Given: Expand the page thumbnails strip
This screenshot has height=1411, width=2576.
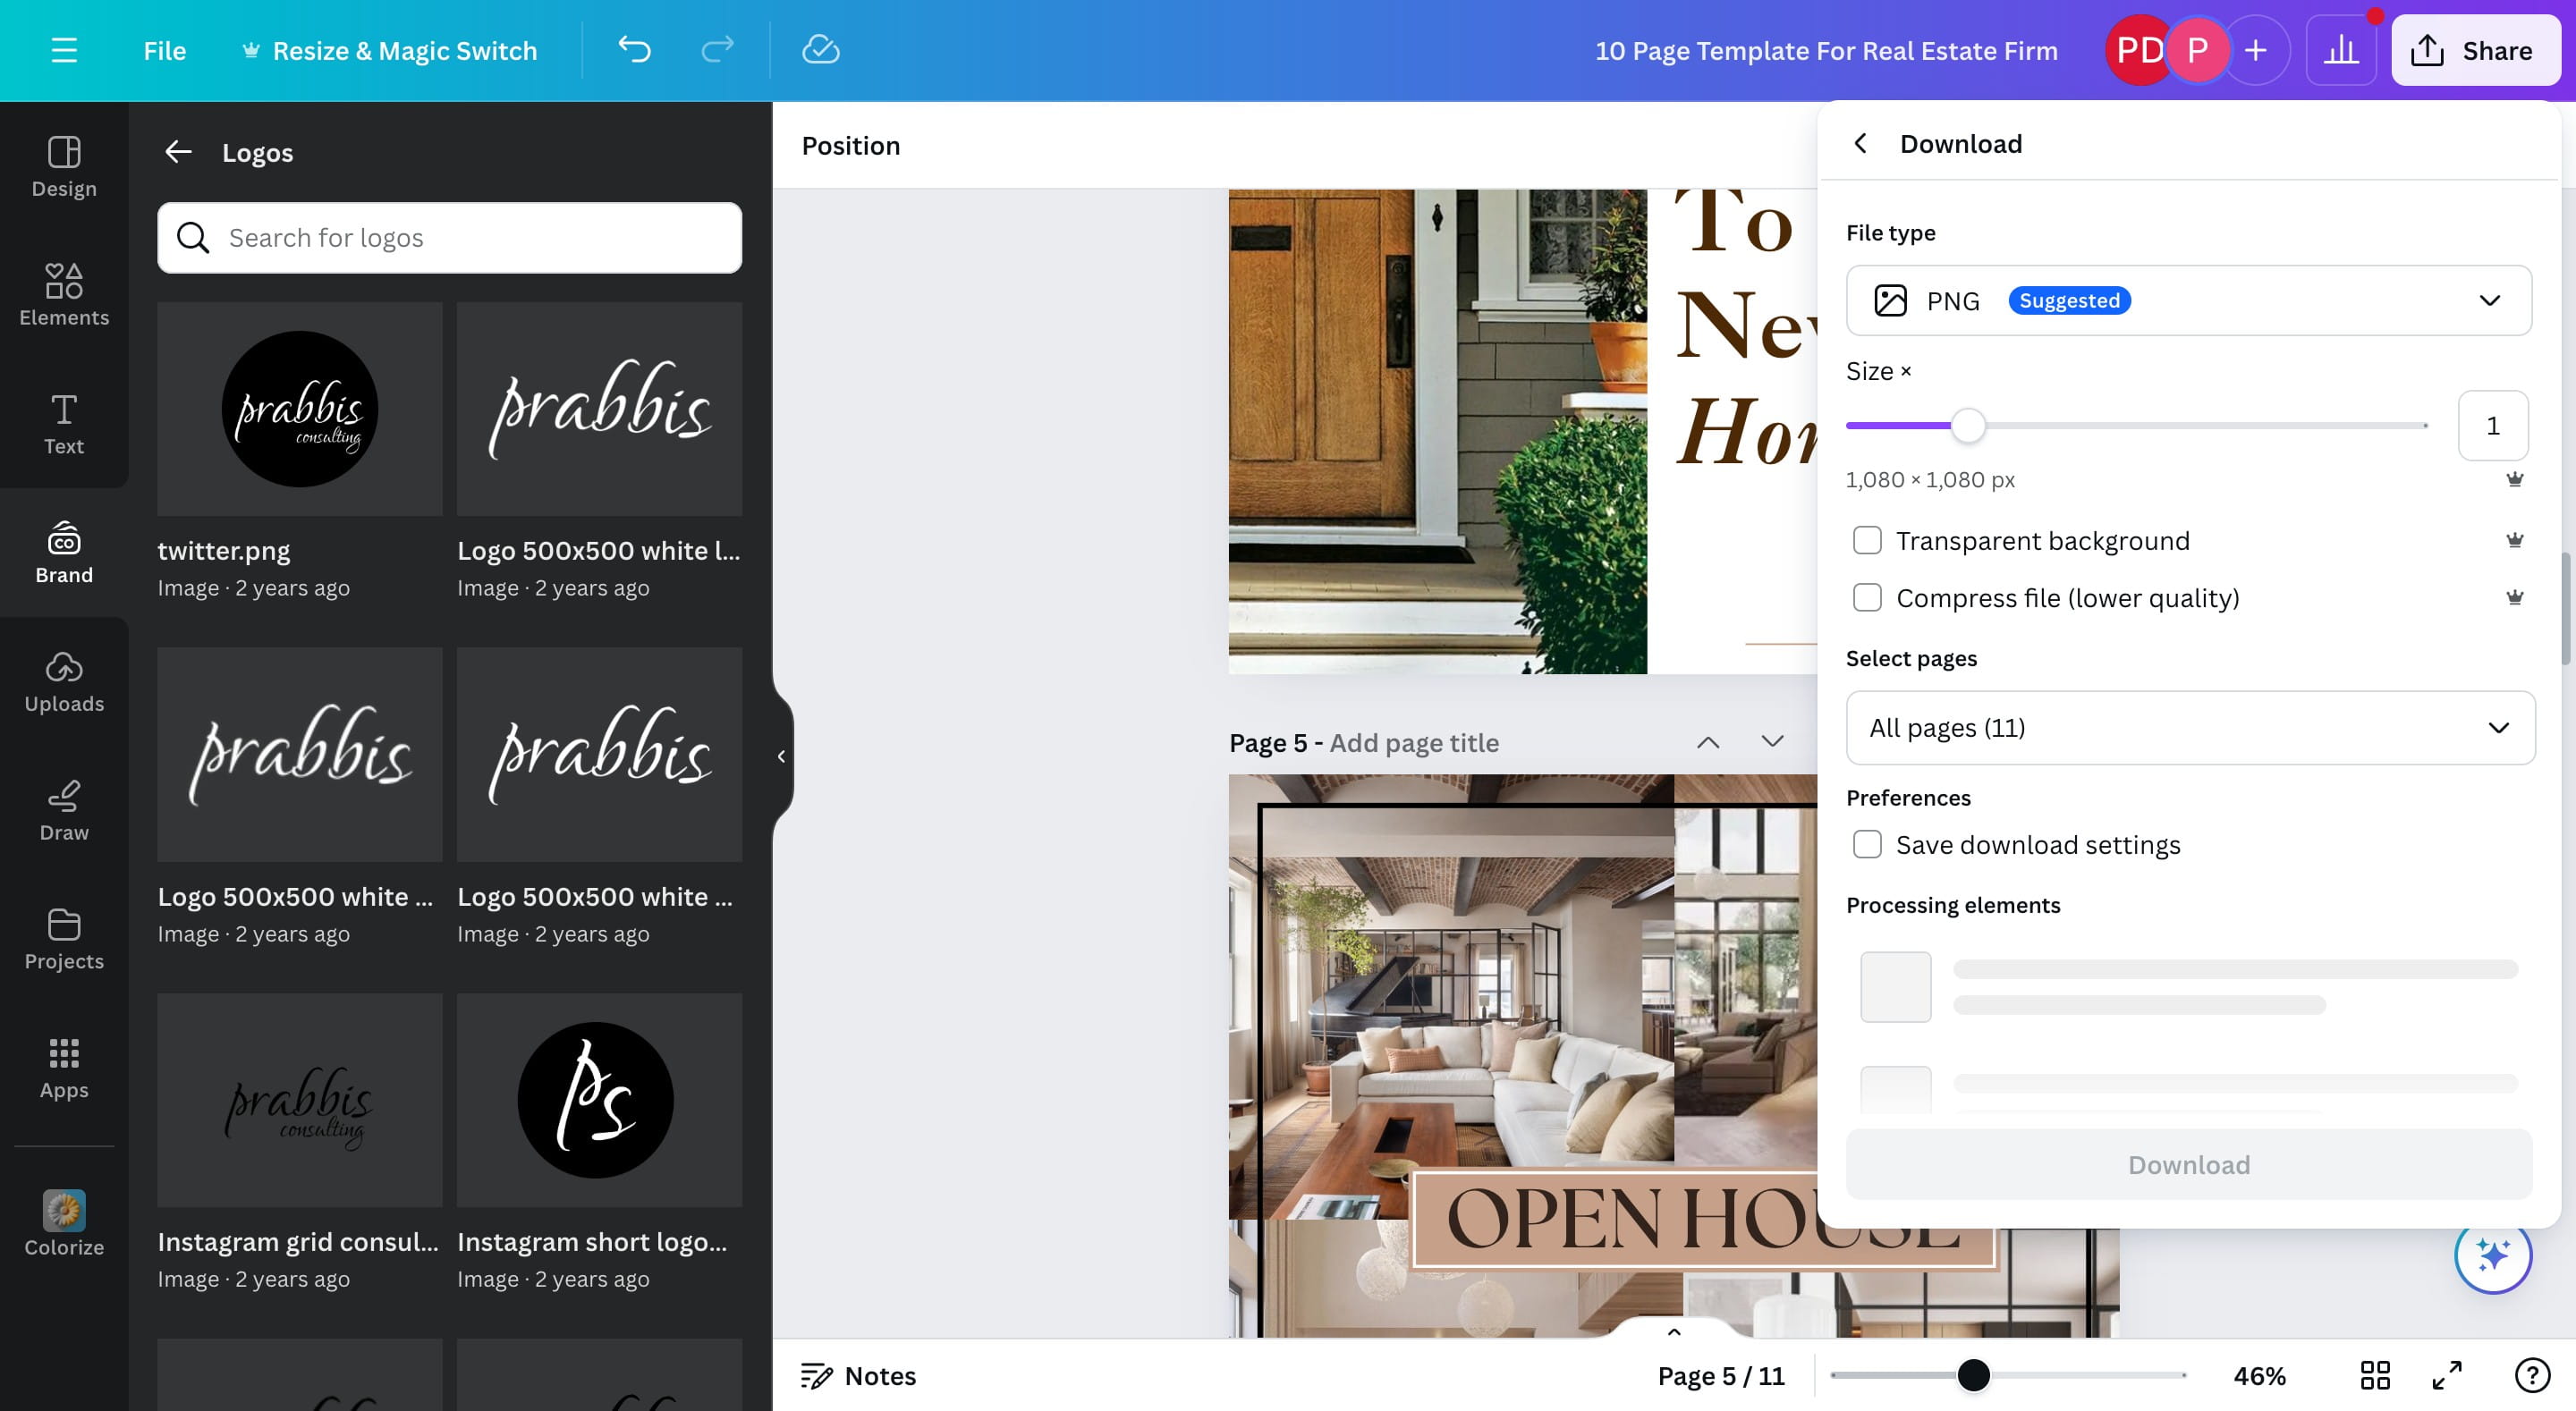Looking at the screenshot, I should pyautogui.click(x=1673, y=1331).
